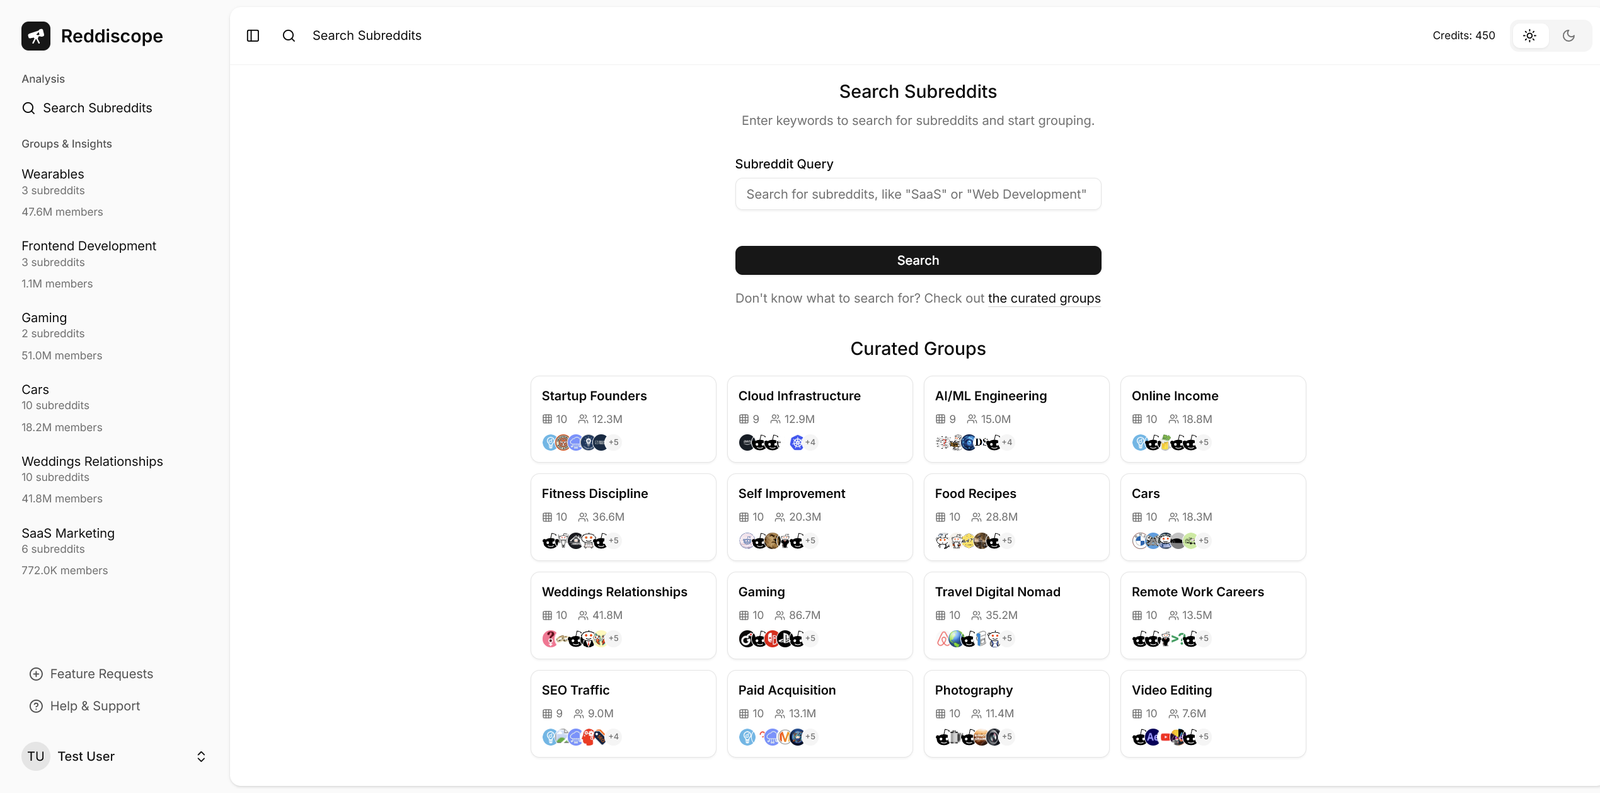Screen dimensions: 1600x793
Task: Click the Reddiscope telescope logo icon
Action: [x=36, y=36]
